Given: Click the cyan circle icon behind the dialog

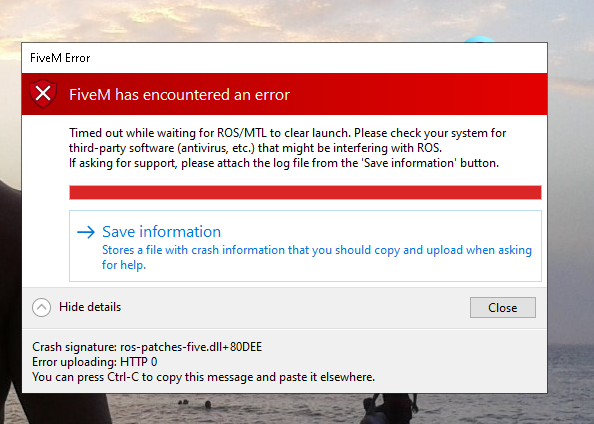Looking at the screenshot, I should tap(480, 39).
